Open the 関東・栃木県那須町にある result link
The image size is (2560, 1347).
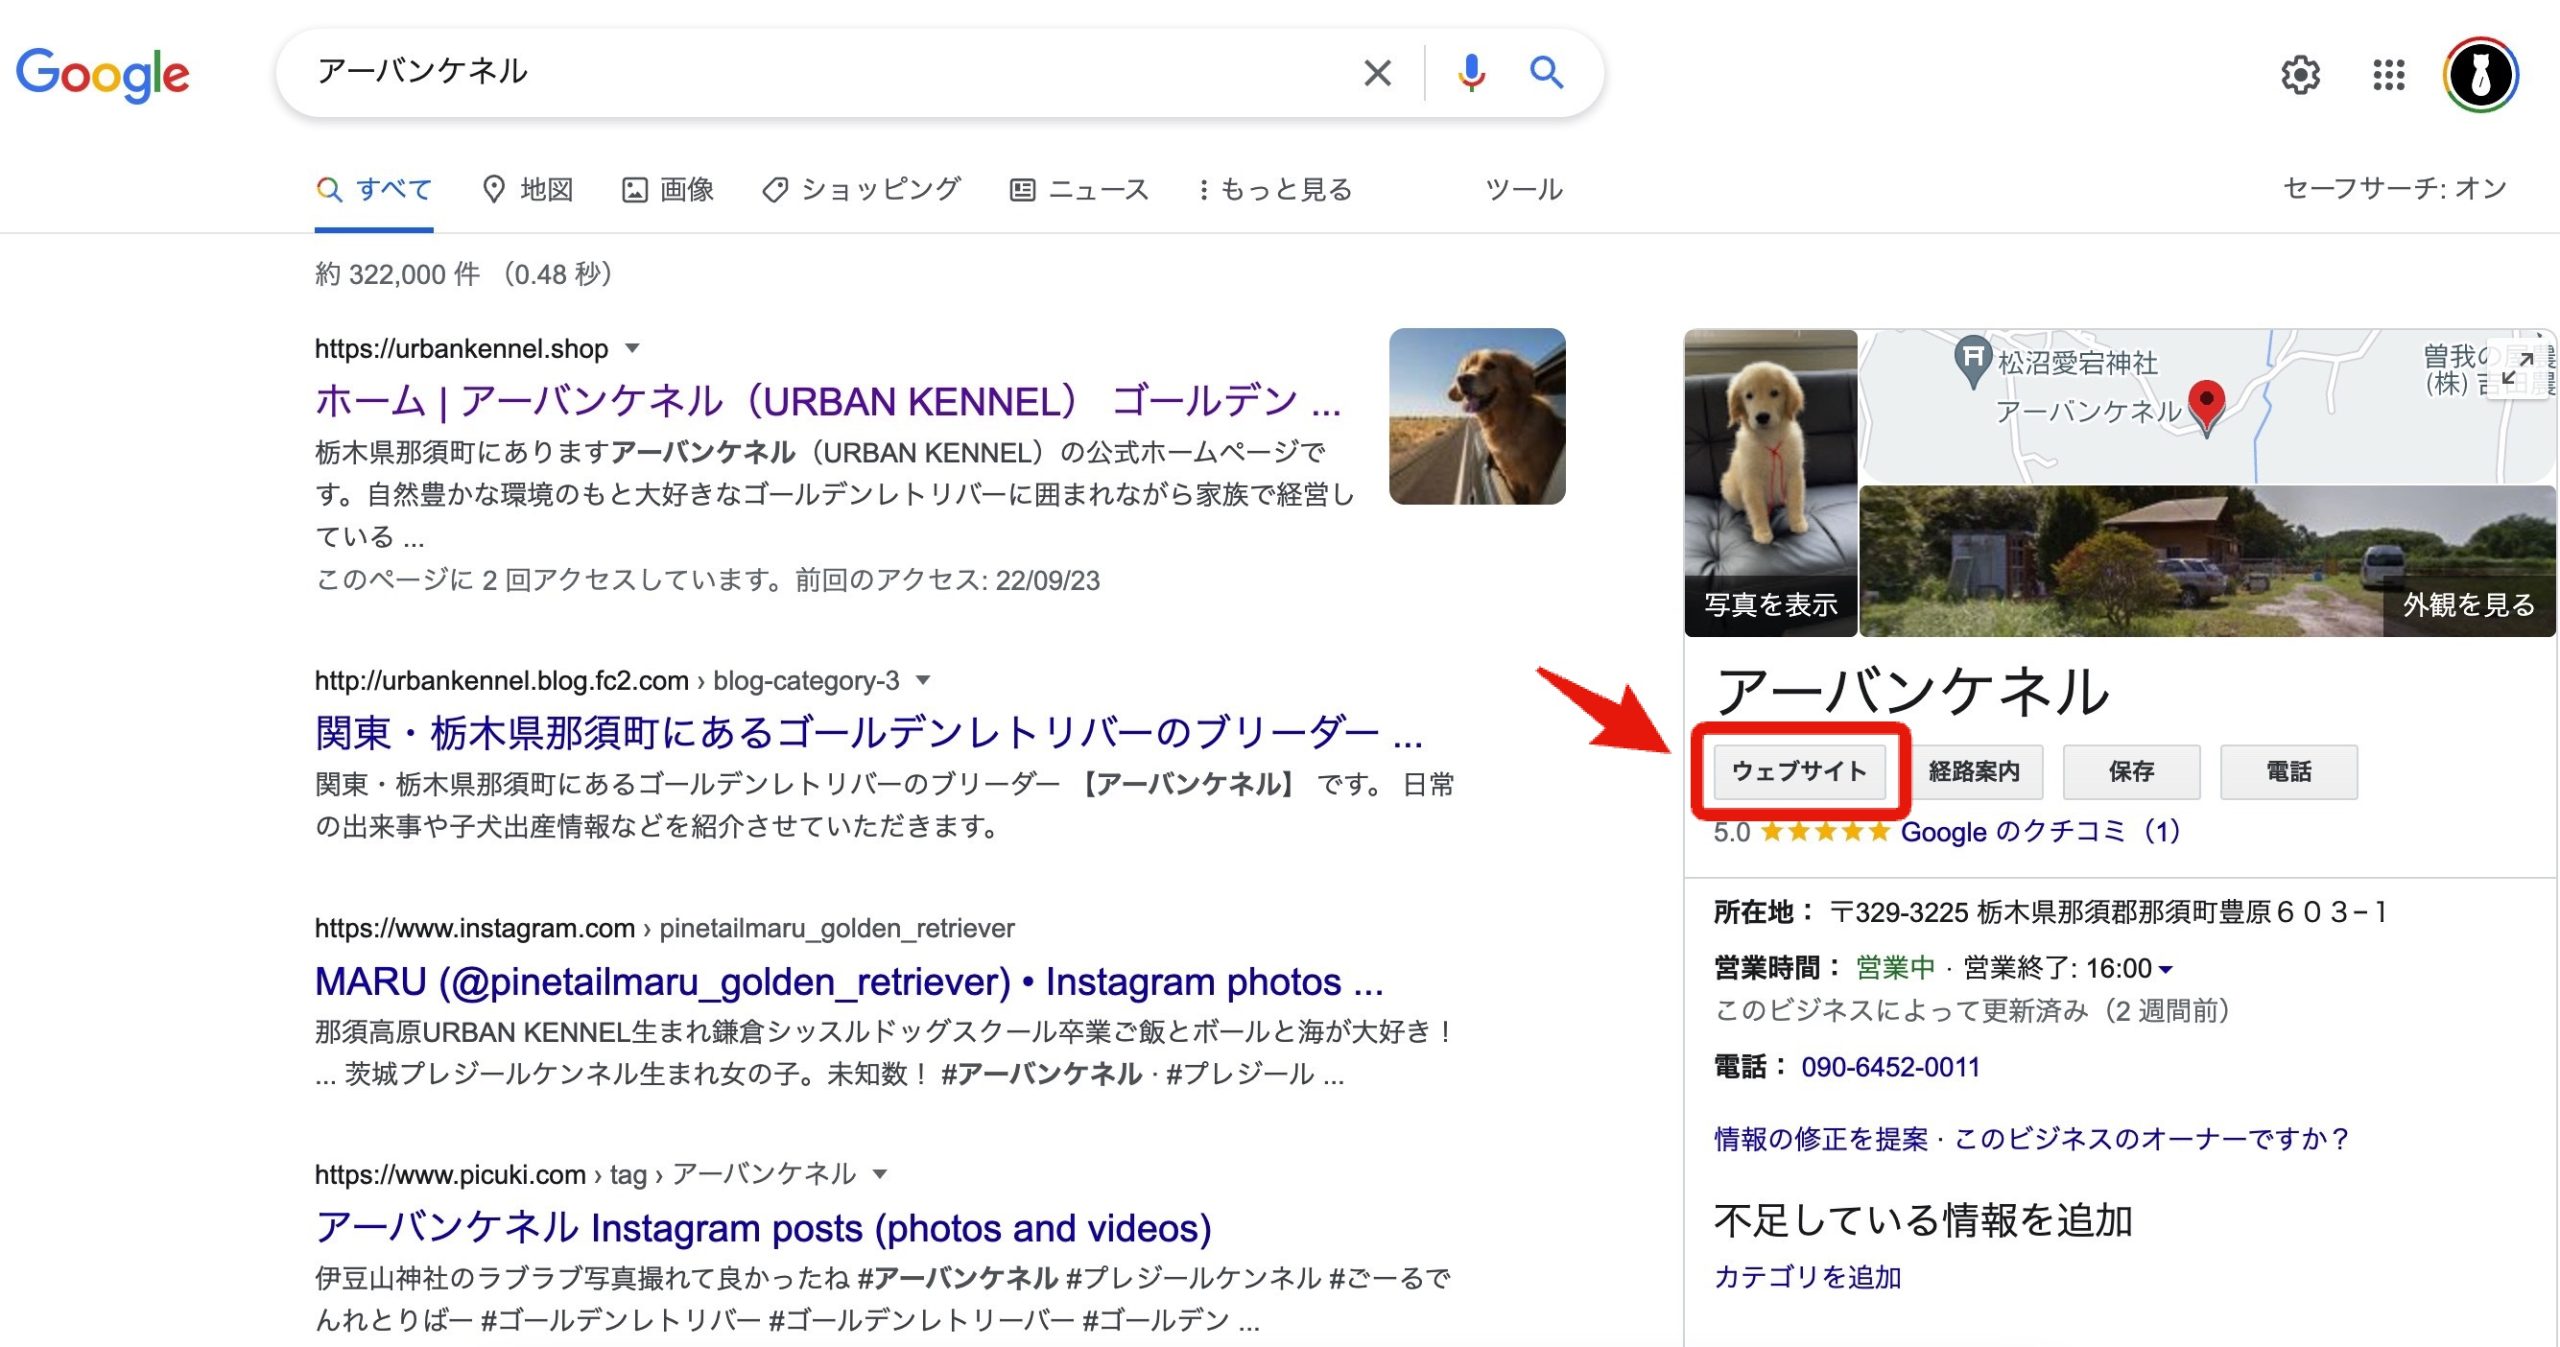pyautogui.click(x=869, y=733)
